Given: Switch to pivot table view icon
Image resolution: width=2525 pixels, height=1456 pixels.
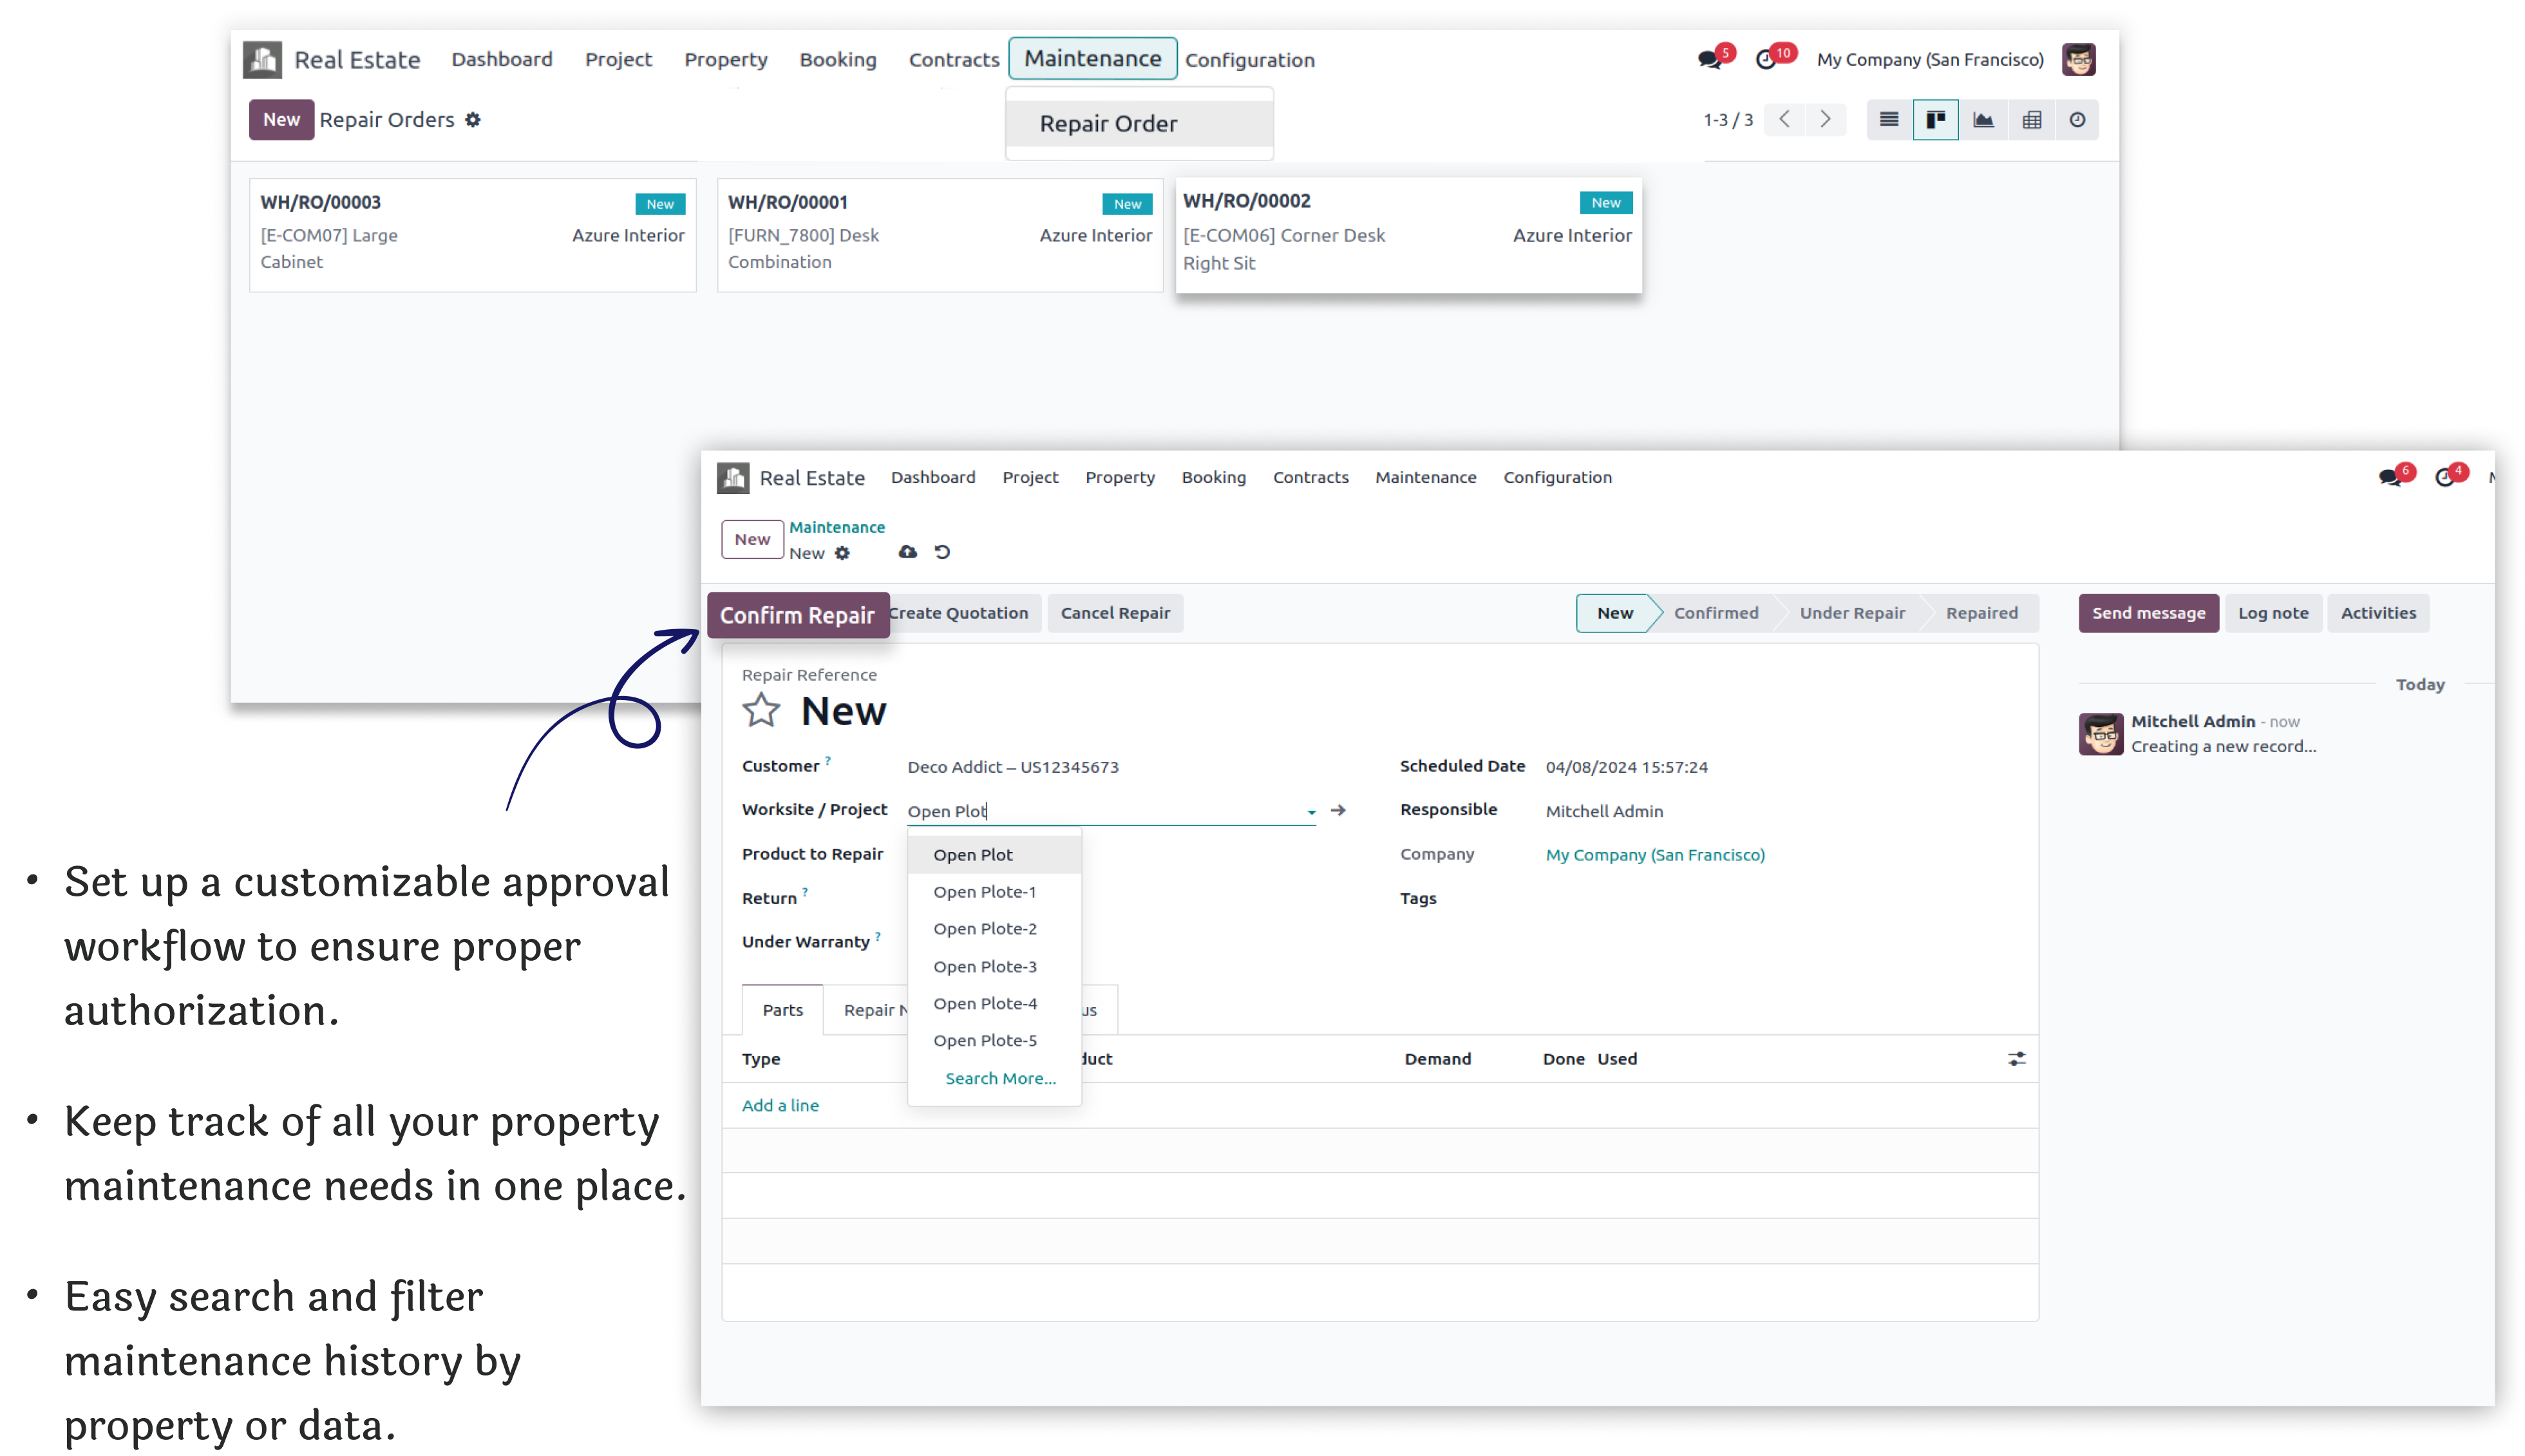Looking at the screenshot, I should point(2032,120).
